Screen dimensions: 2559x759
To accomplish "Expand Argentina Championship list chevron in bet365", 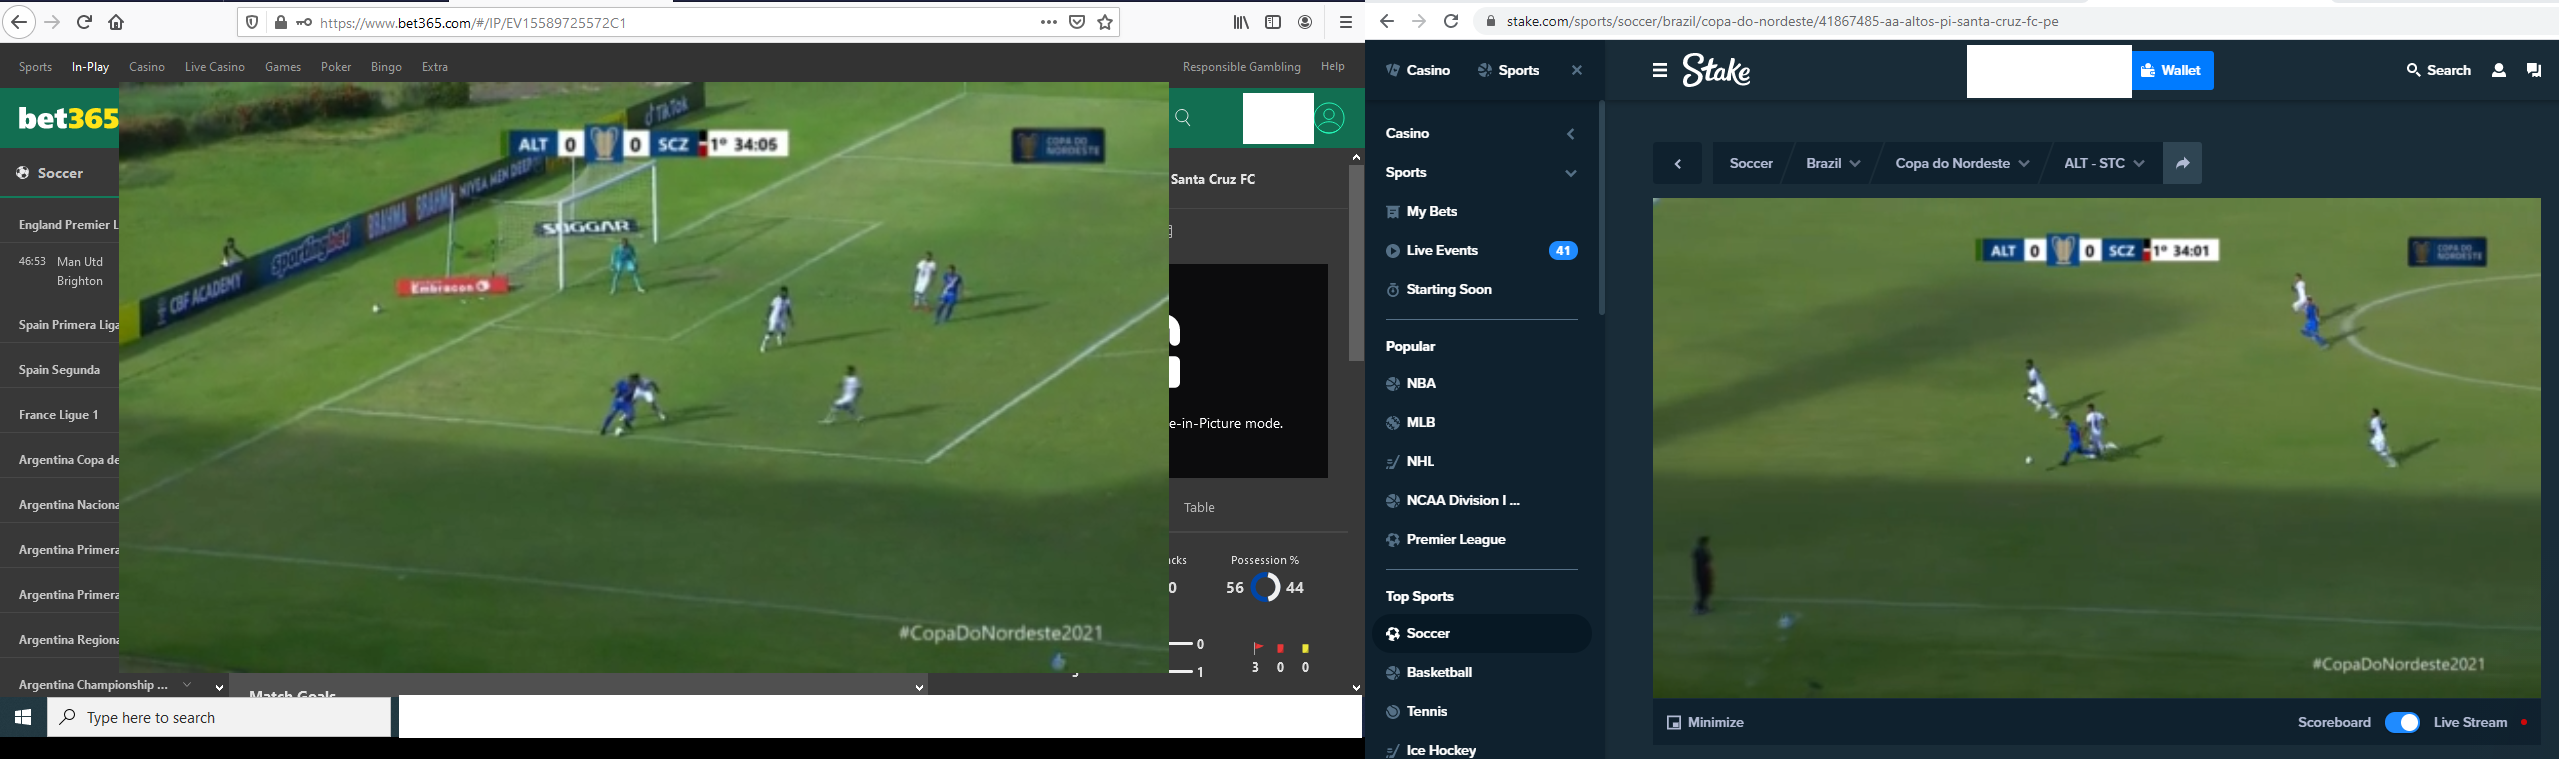I will [x=187, y=685].
